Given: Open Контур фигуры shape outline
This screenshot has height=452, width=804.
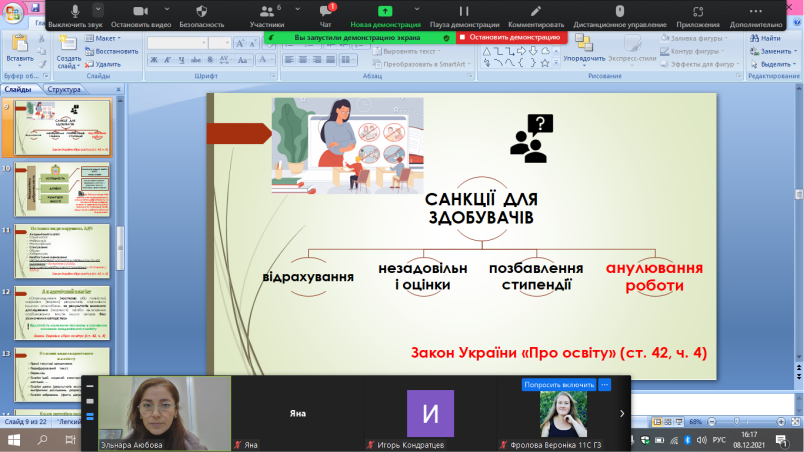Looking at the screenshot, I should 692,51.
